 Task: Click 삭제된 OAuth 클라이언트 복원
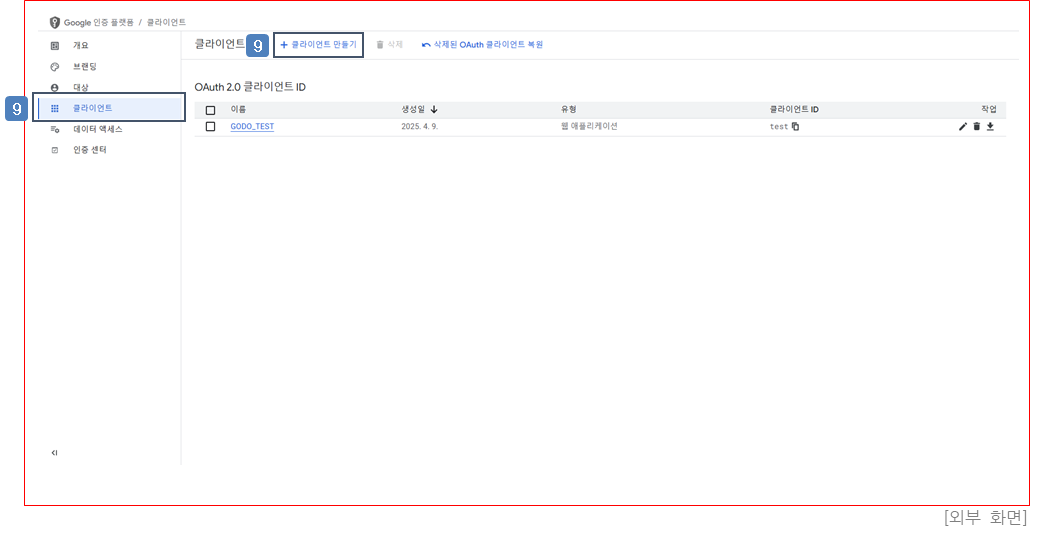482,44
